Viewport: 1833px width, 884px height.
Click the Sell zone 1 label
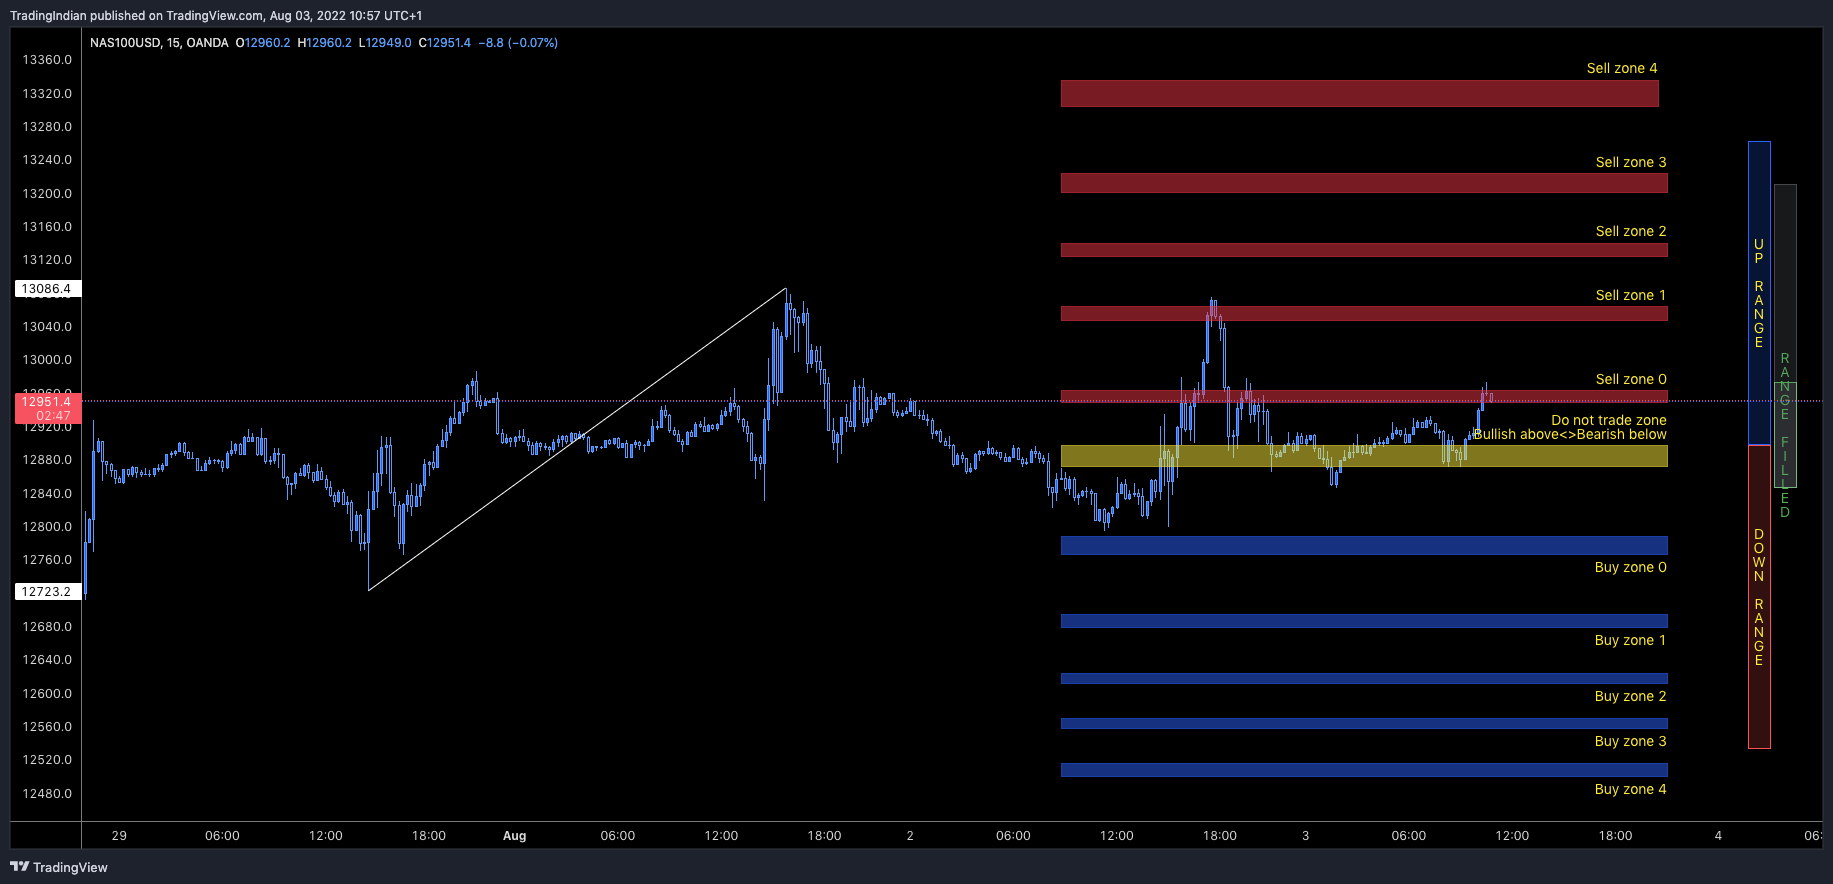pyautogui.click(x=1630, y=295)
